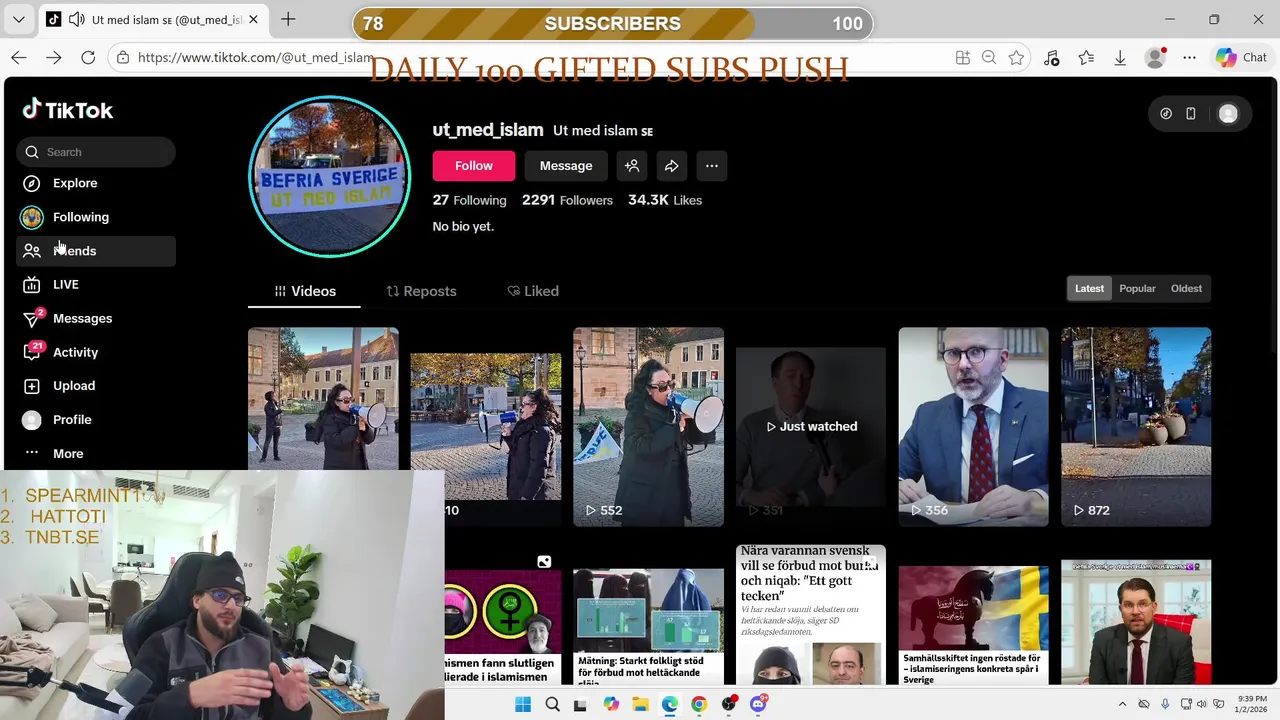The width and height of the screenshot is (1280, 720).
Task: Open Windows taskbar Search
Action: point(553,704)
